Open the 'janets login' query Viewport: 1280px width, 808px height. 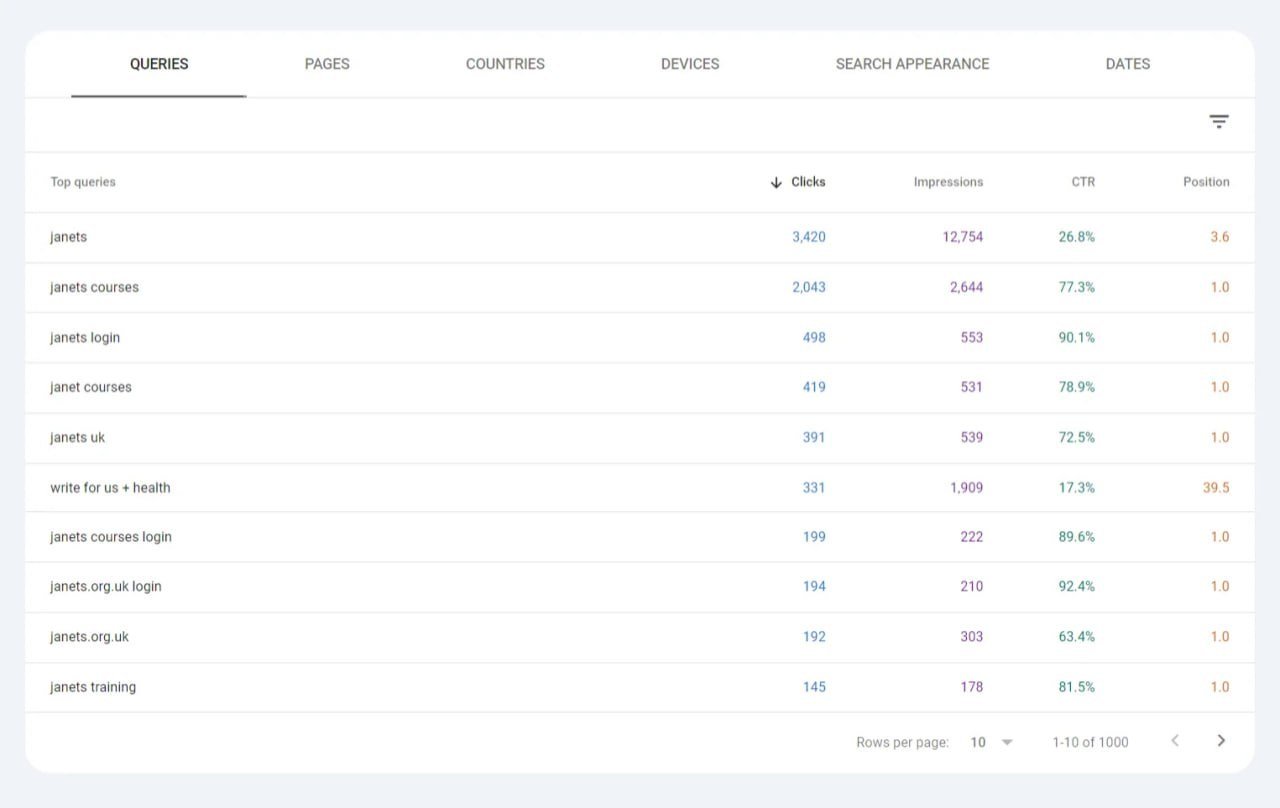tap(85, 337)
